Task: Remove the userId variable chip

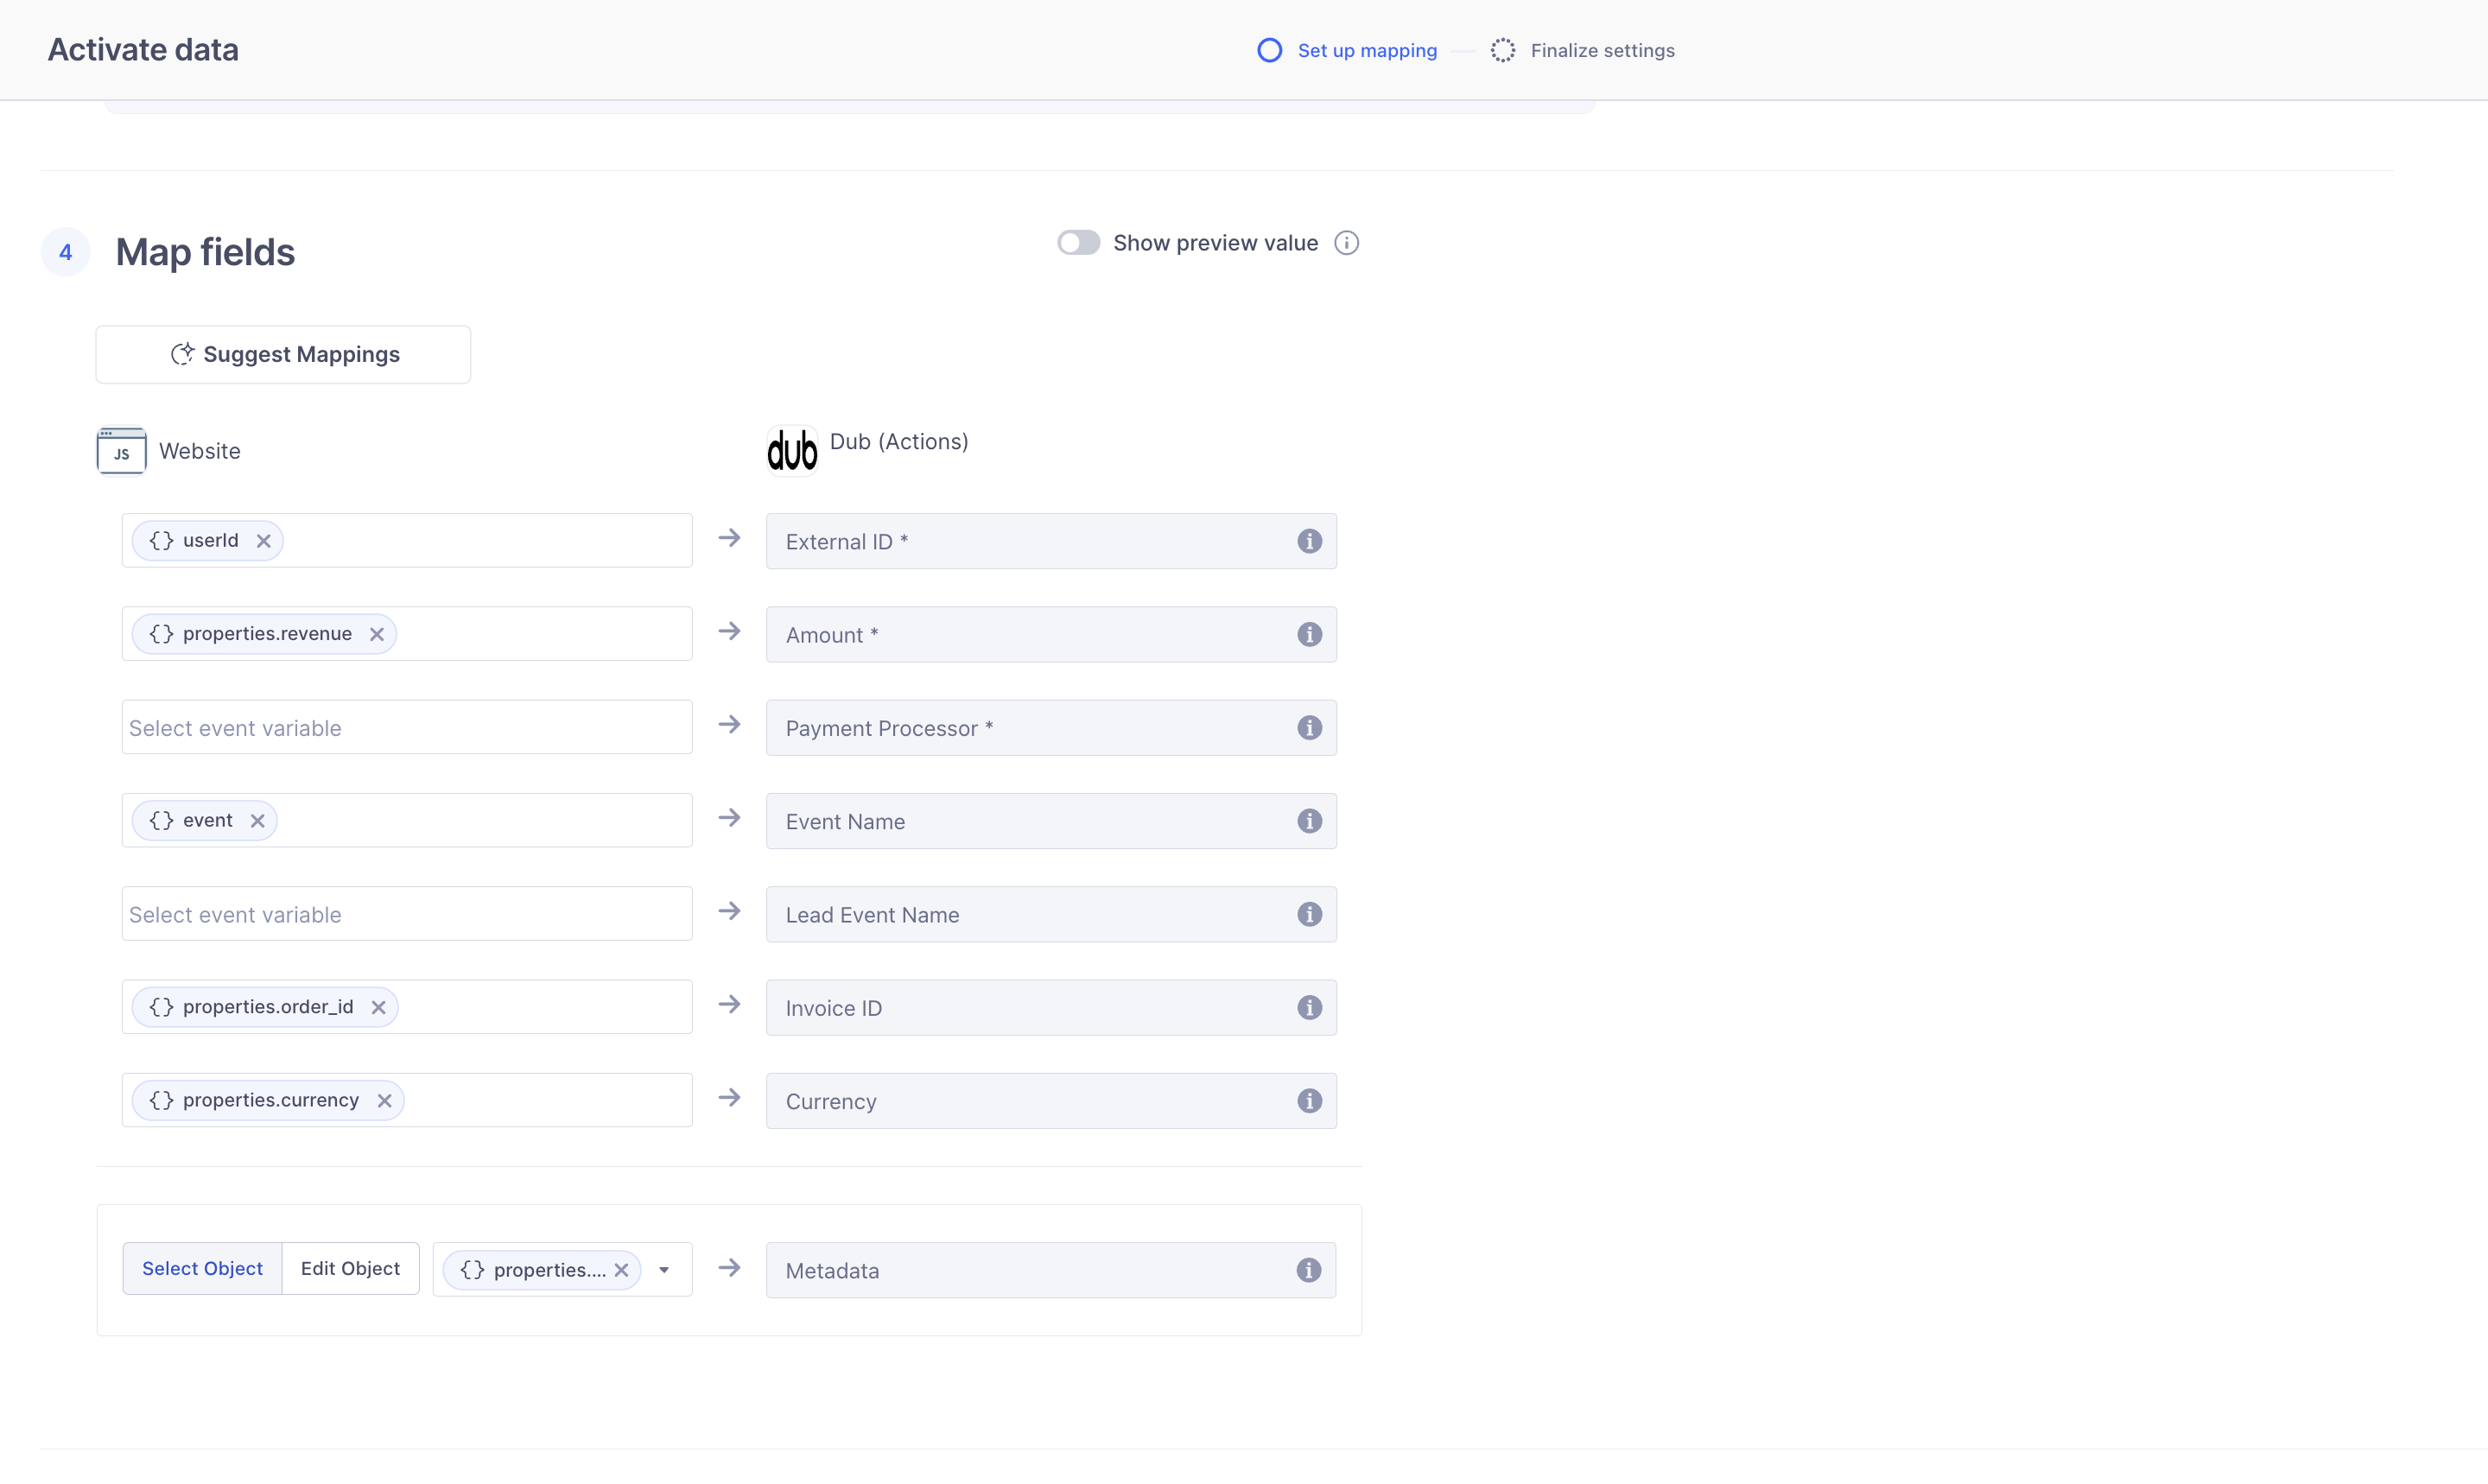Action: click(263, 541)
